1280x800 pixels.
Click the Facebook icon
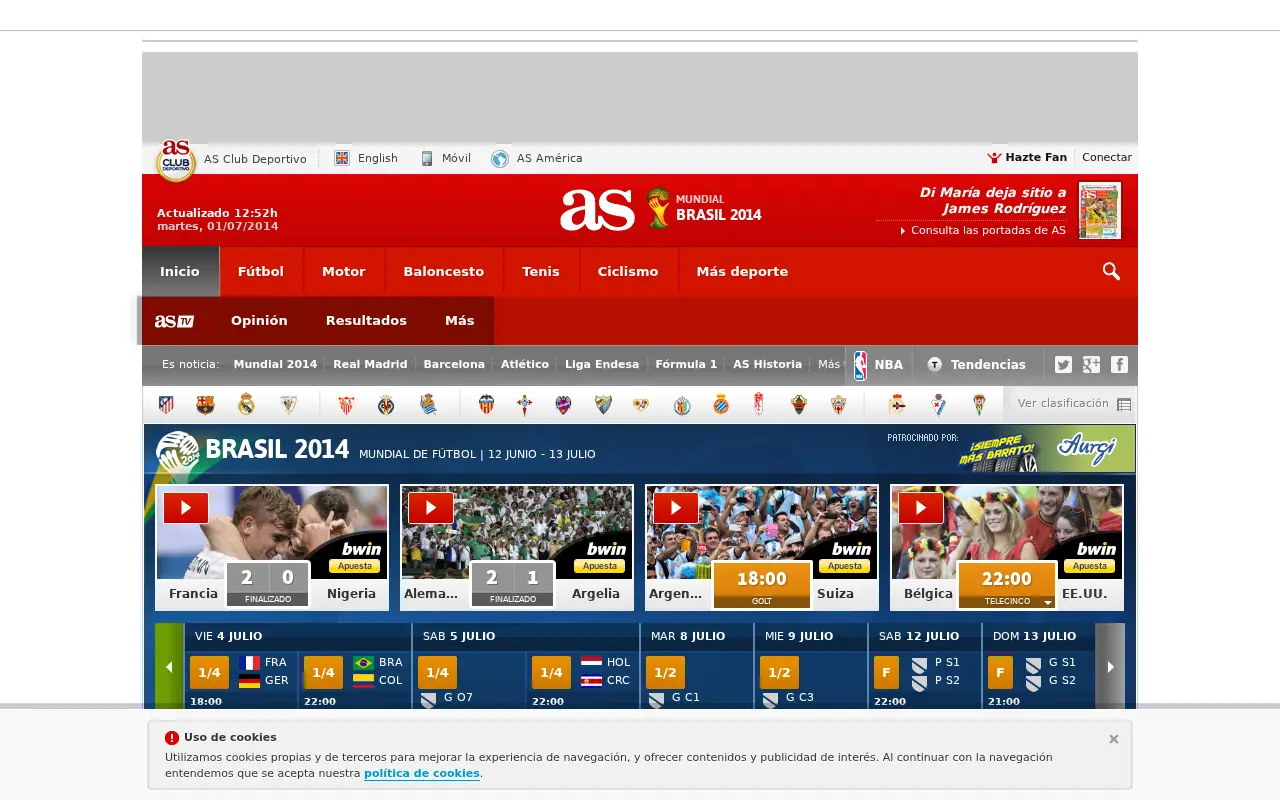pyautogui.click(x=1119, y=364)
